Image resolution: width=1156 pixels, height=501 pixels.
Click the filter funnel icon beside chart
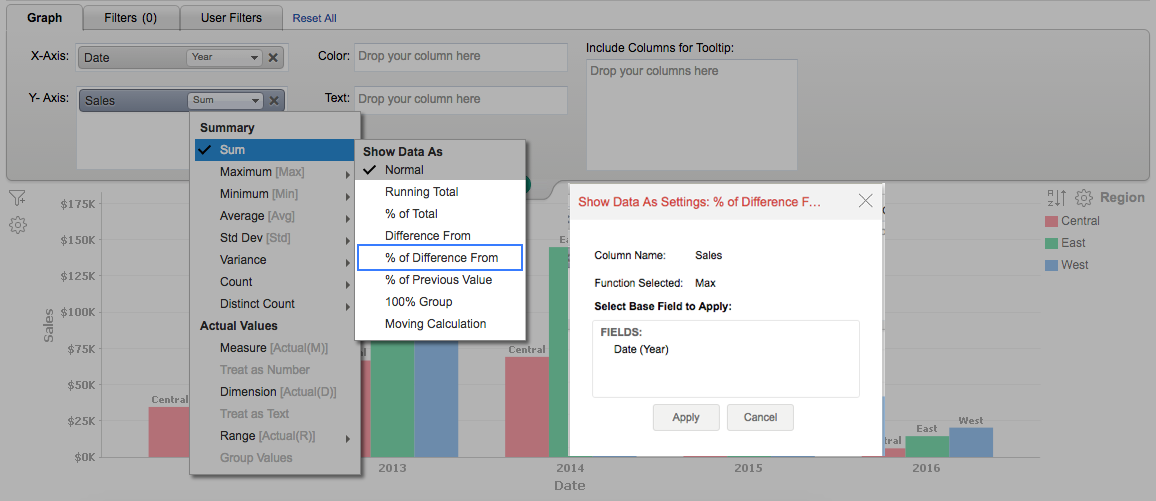pos(17,198)
